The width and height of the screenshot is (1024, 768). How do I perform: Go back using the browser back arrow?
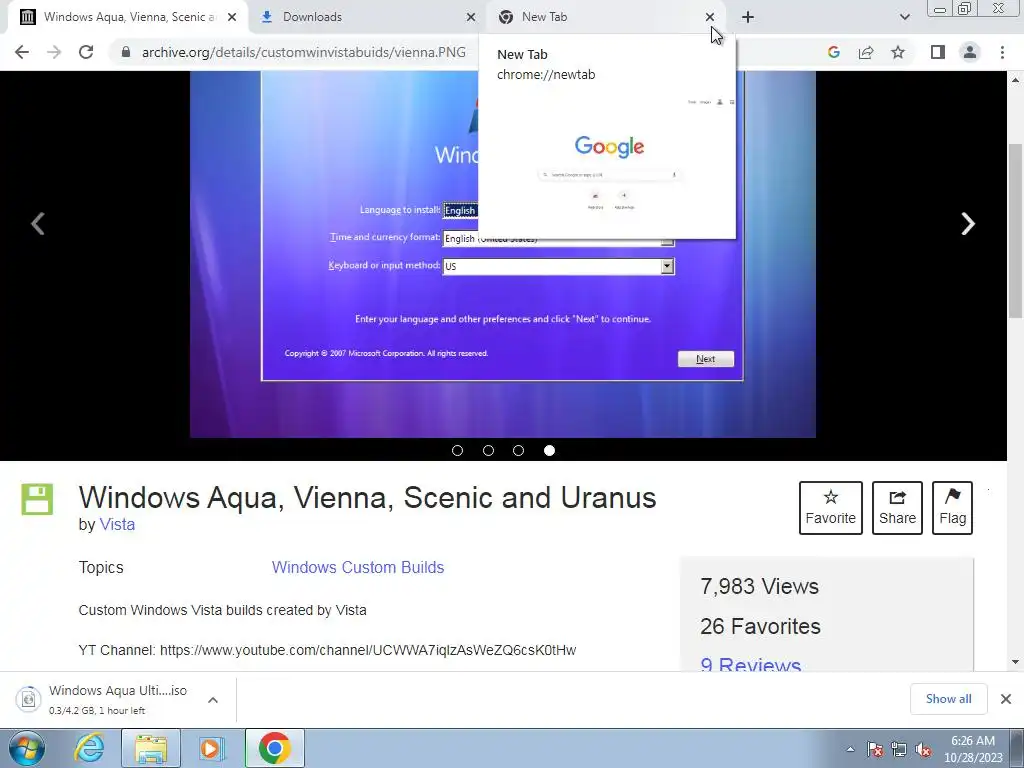(22, 52)
